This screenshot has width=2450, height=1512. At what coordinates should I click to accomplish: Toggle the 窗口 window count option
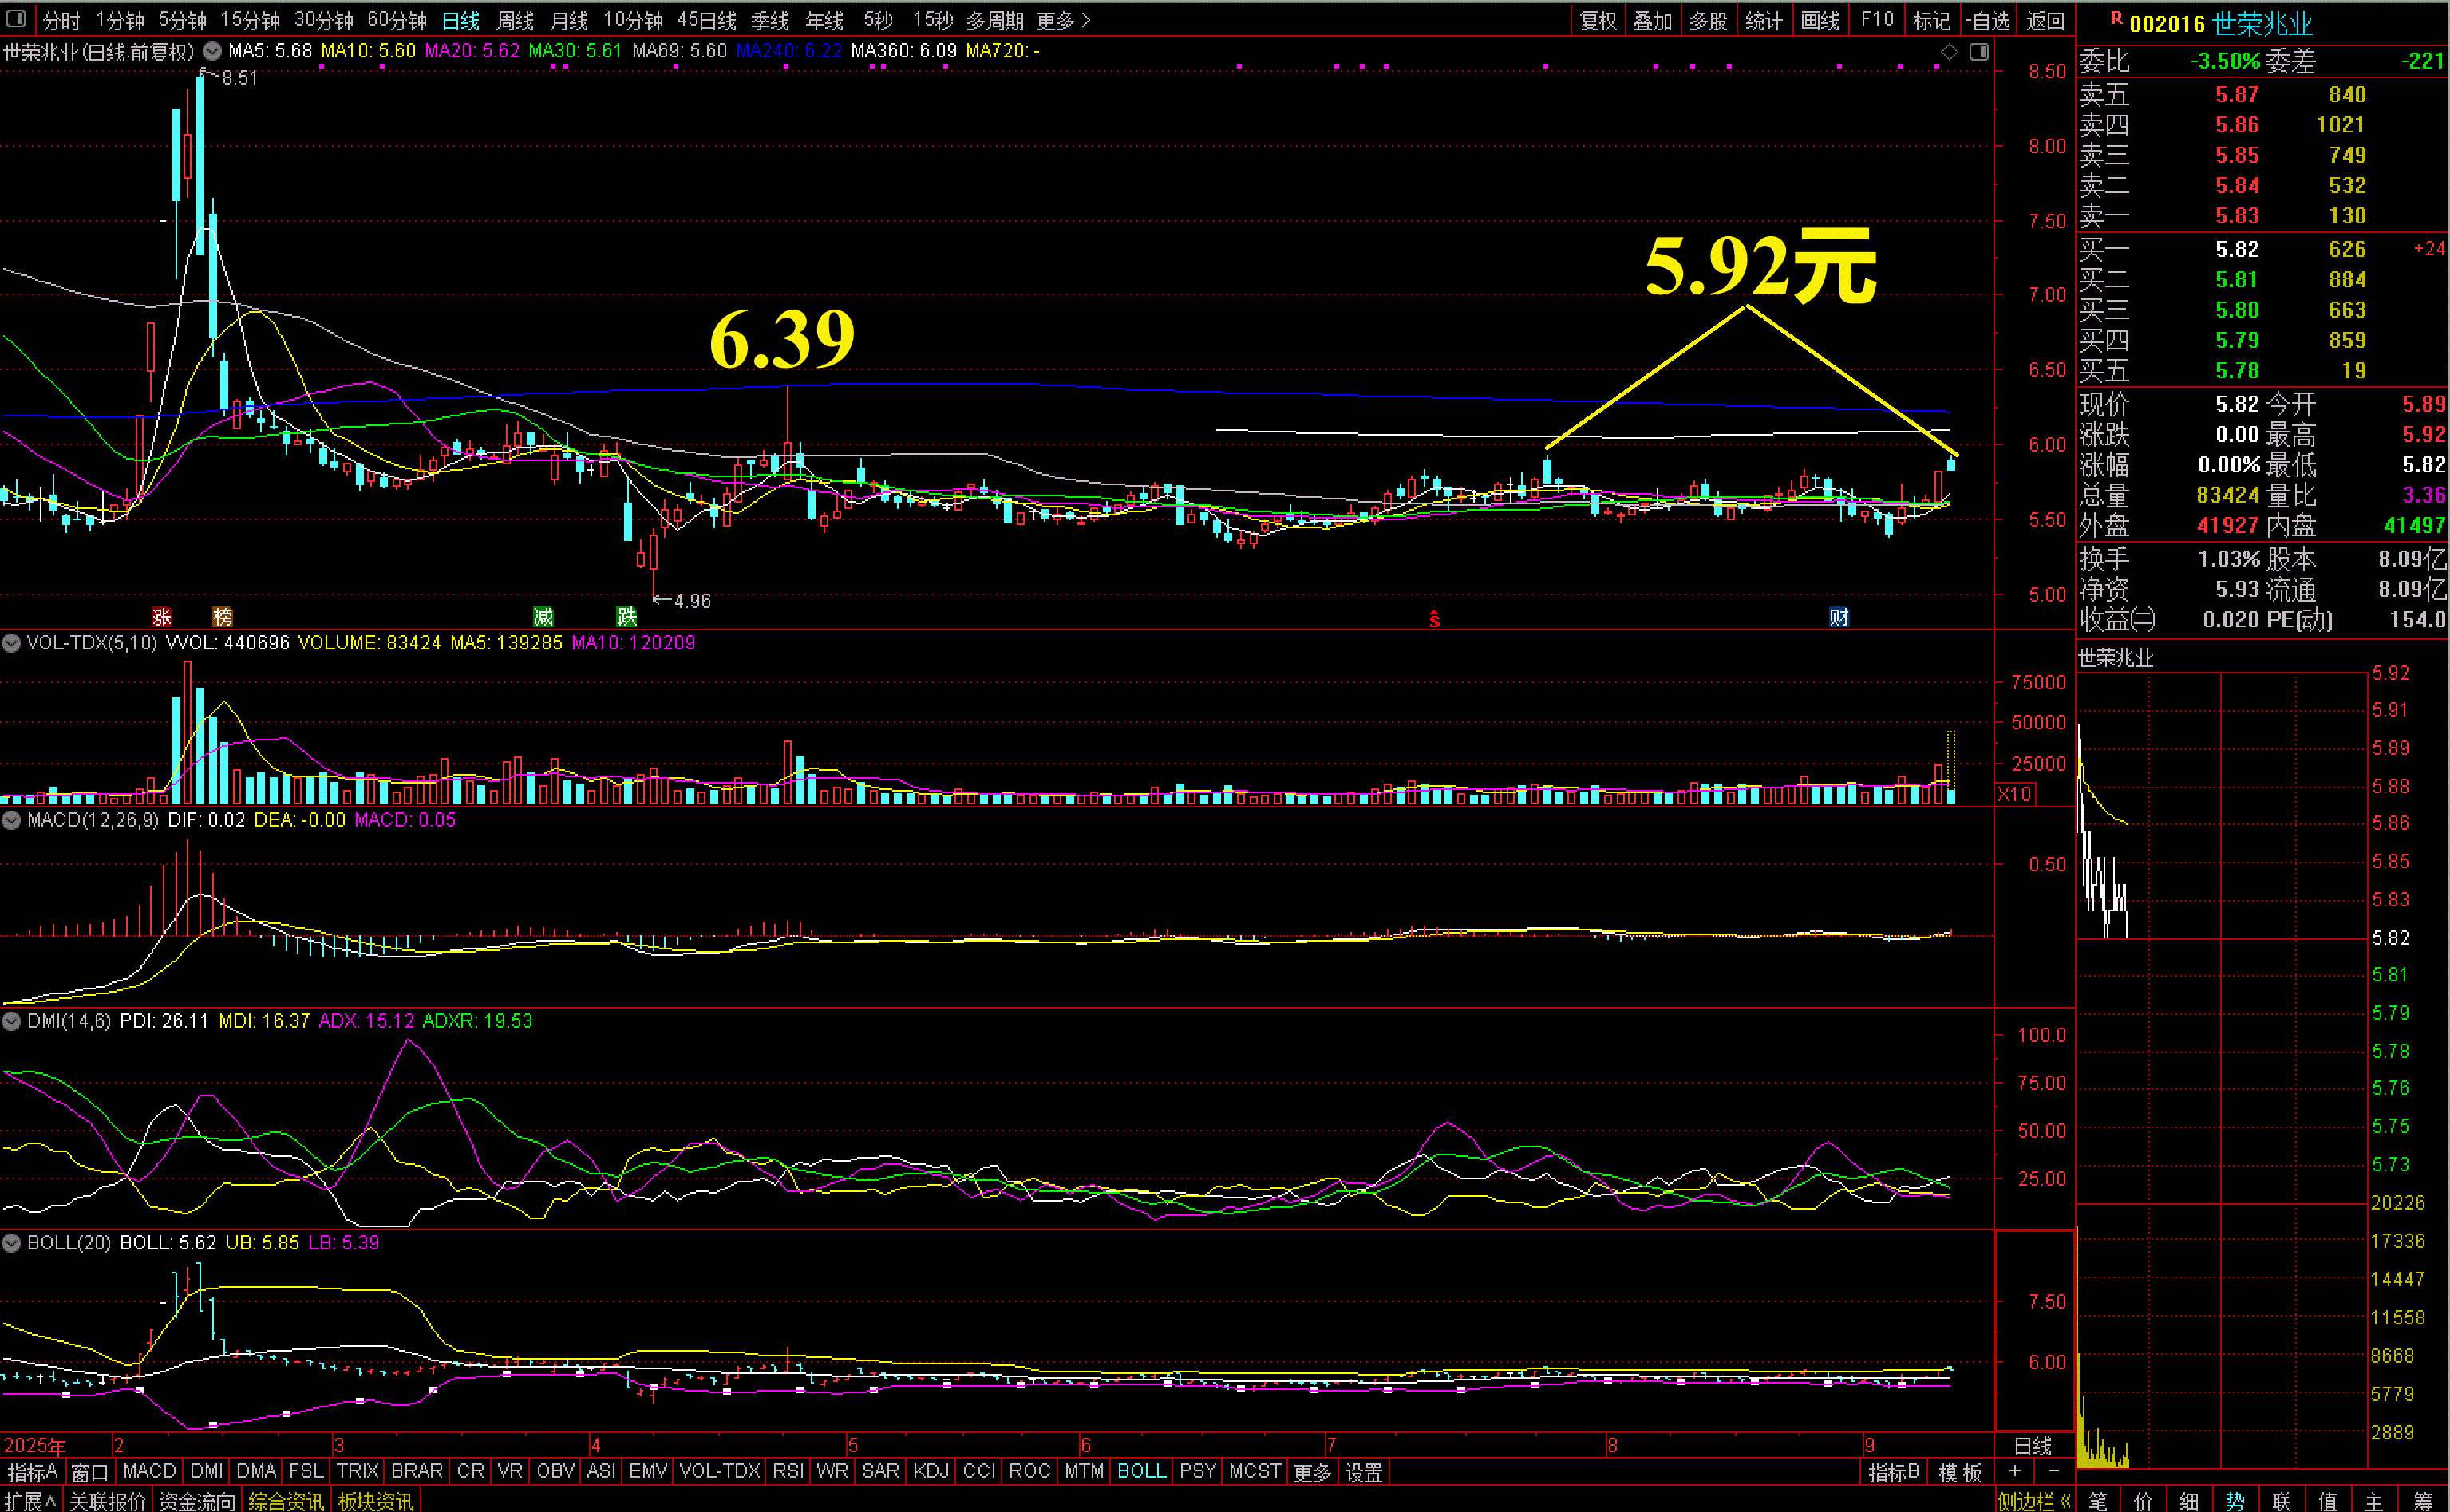coord(90,1472)
